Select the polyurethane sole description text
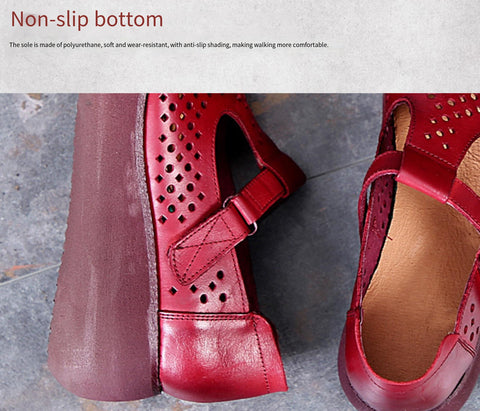 [x=169, y=45]
